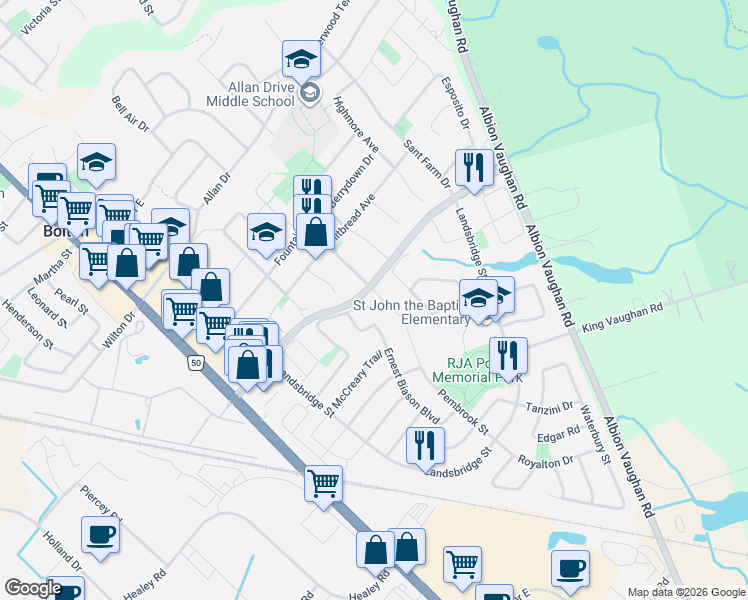Select the school marker near Bell Air Dr
The width and height of the screenshot is (748, 600).
[x=96, y=165]
